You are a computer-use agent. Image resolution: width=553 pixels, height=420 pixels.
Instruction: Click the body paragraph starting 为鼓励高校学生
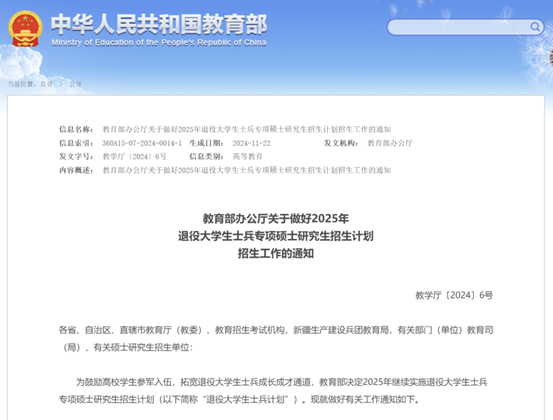click(273, 391)
